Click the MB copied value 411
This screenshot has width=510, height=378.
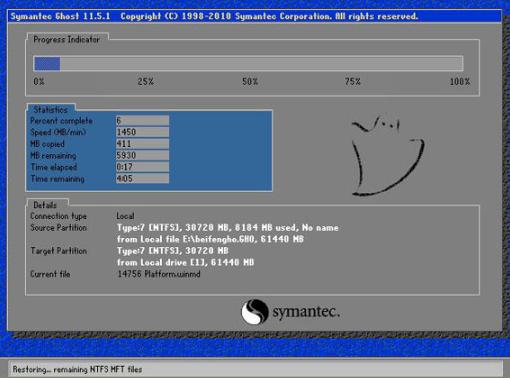(142, 144)
